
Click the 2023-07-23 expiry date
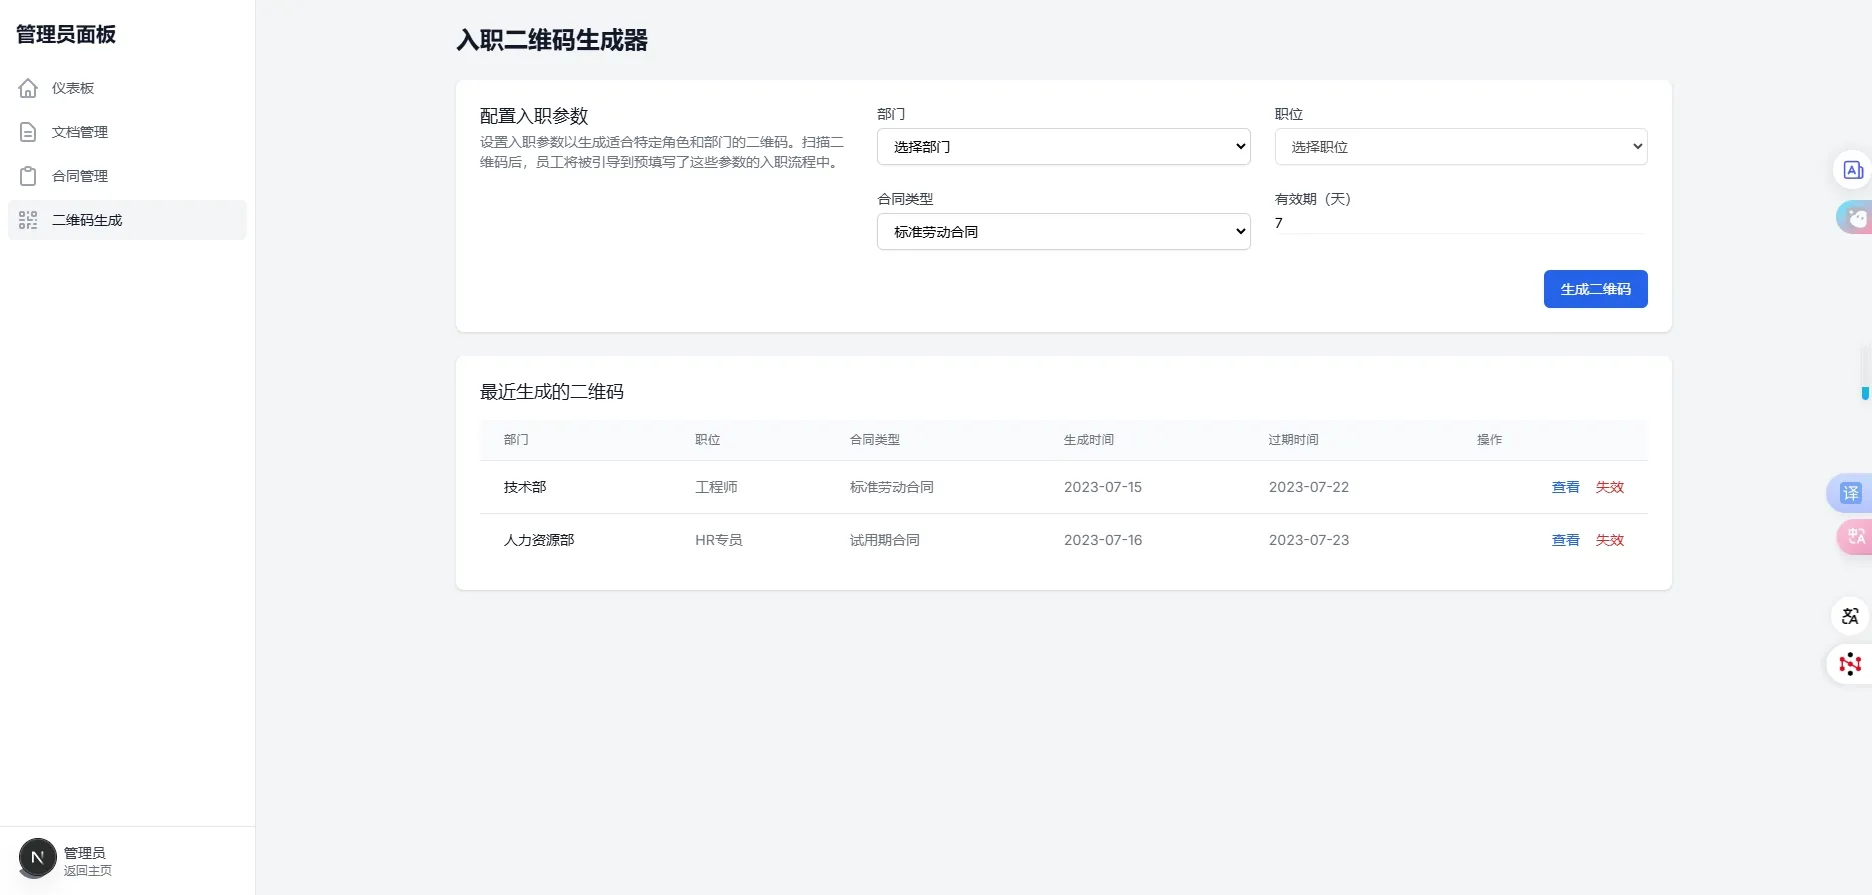click(x=1309, y=540)
